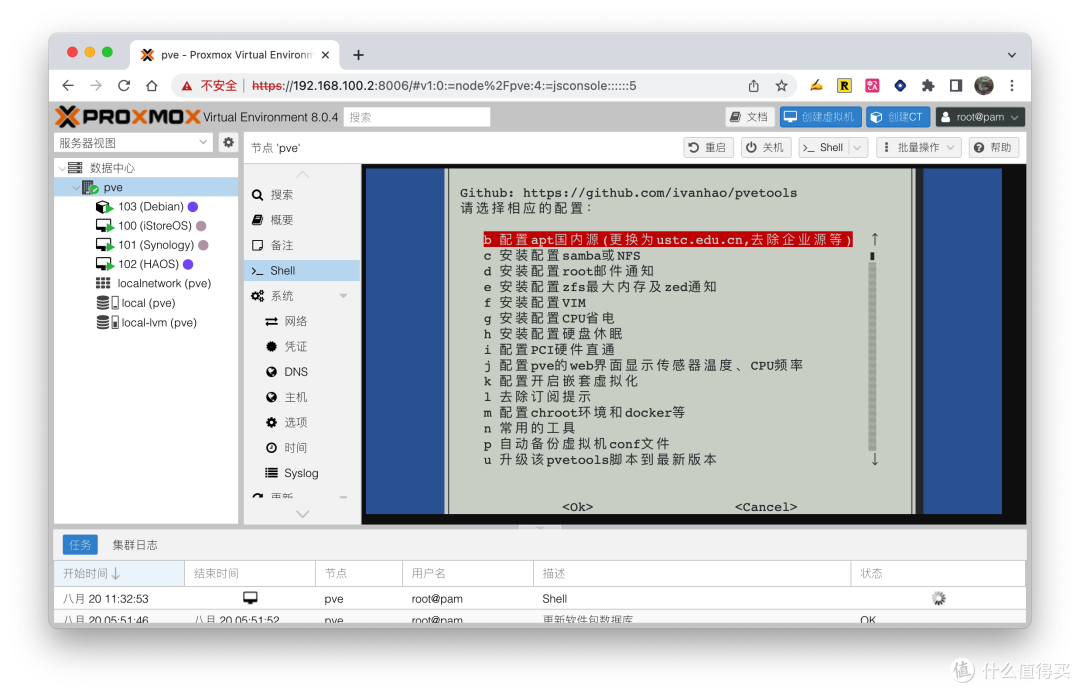Viewport: 1080px width, 693px height.
Task: Click the share page icon
Action: [754, 85]
